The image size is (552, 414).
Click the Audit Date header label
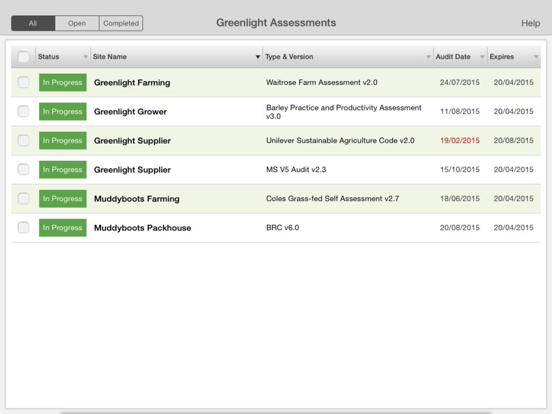coord(453,57)
